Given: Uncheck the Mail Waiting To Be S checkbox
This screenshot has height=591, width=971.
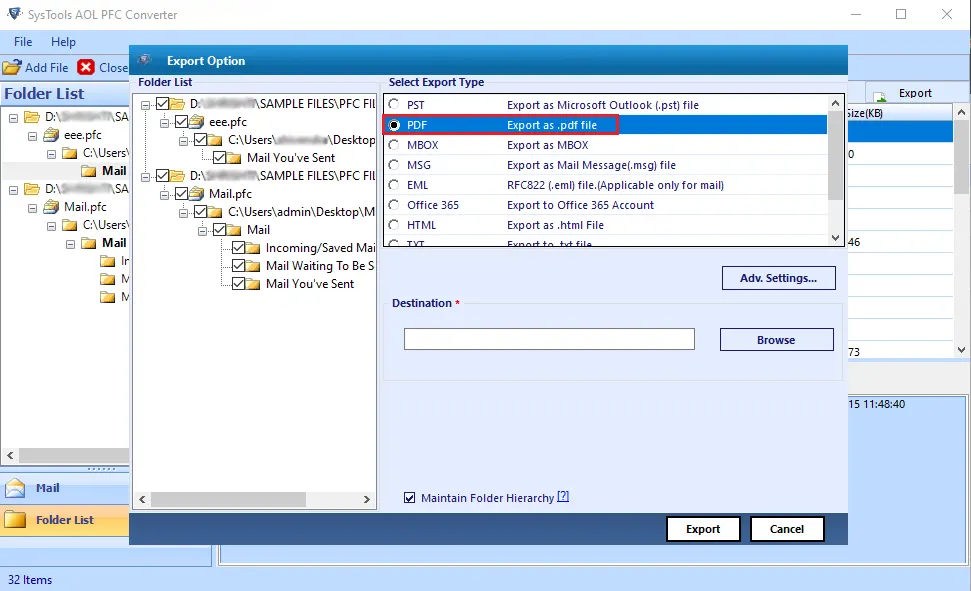Looking at the screenshot, I should 238,265.
